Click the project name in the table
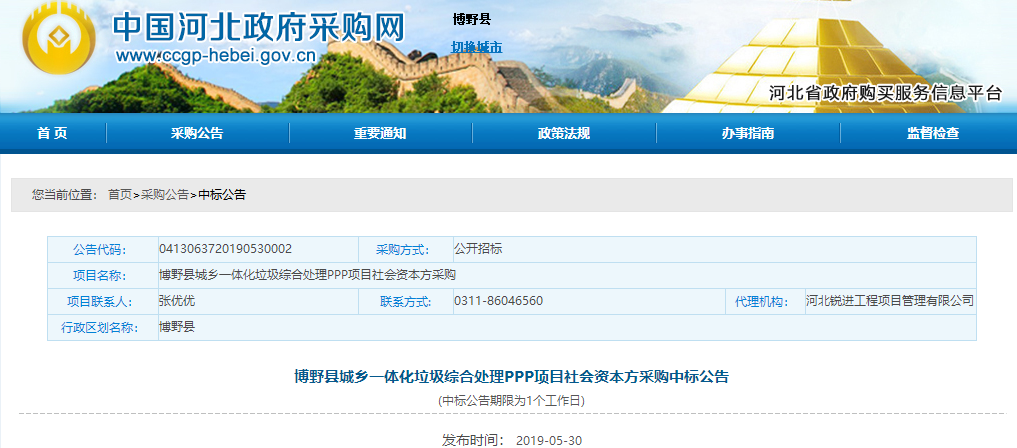The width and height of the screenshot is (1017, 448). (x=307, y=275)
